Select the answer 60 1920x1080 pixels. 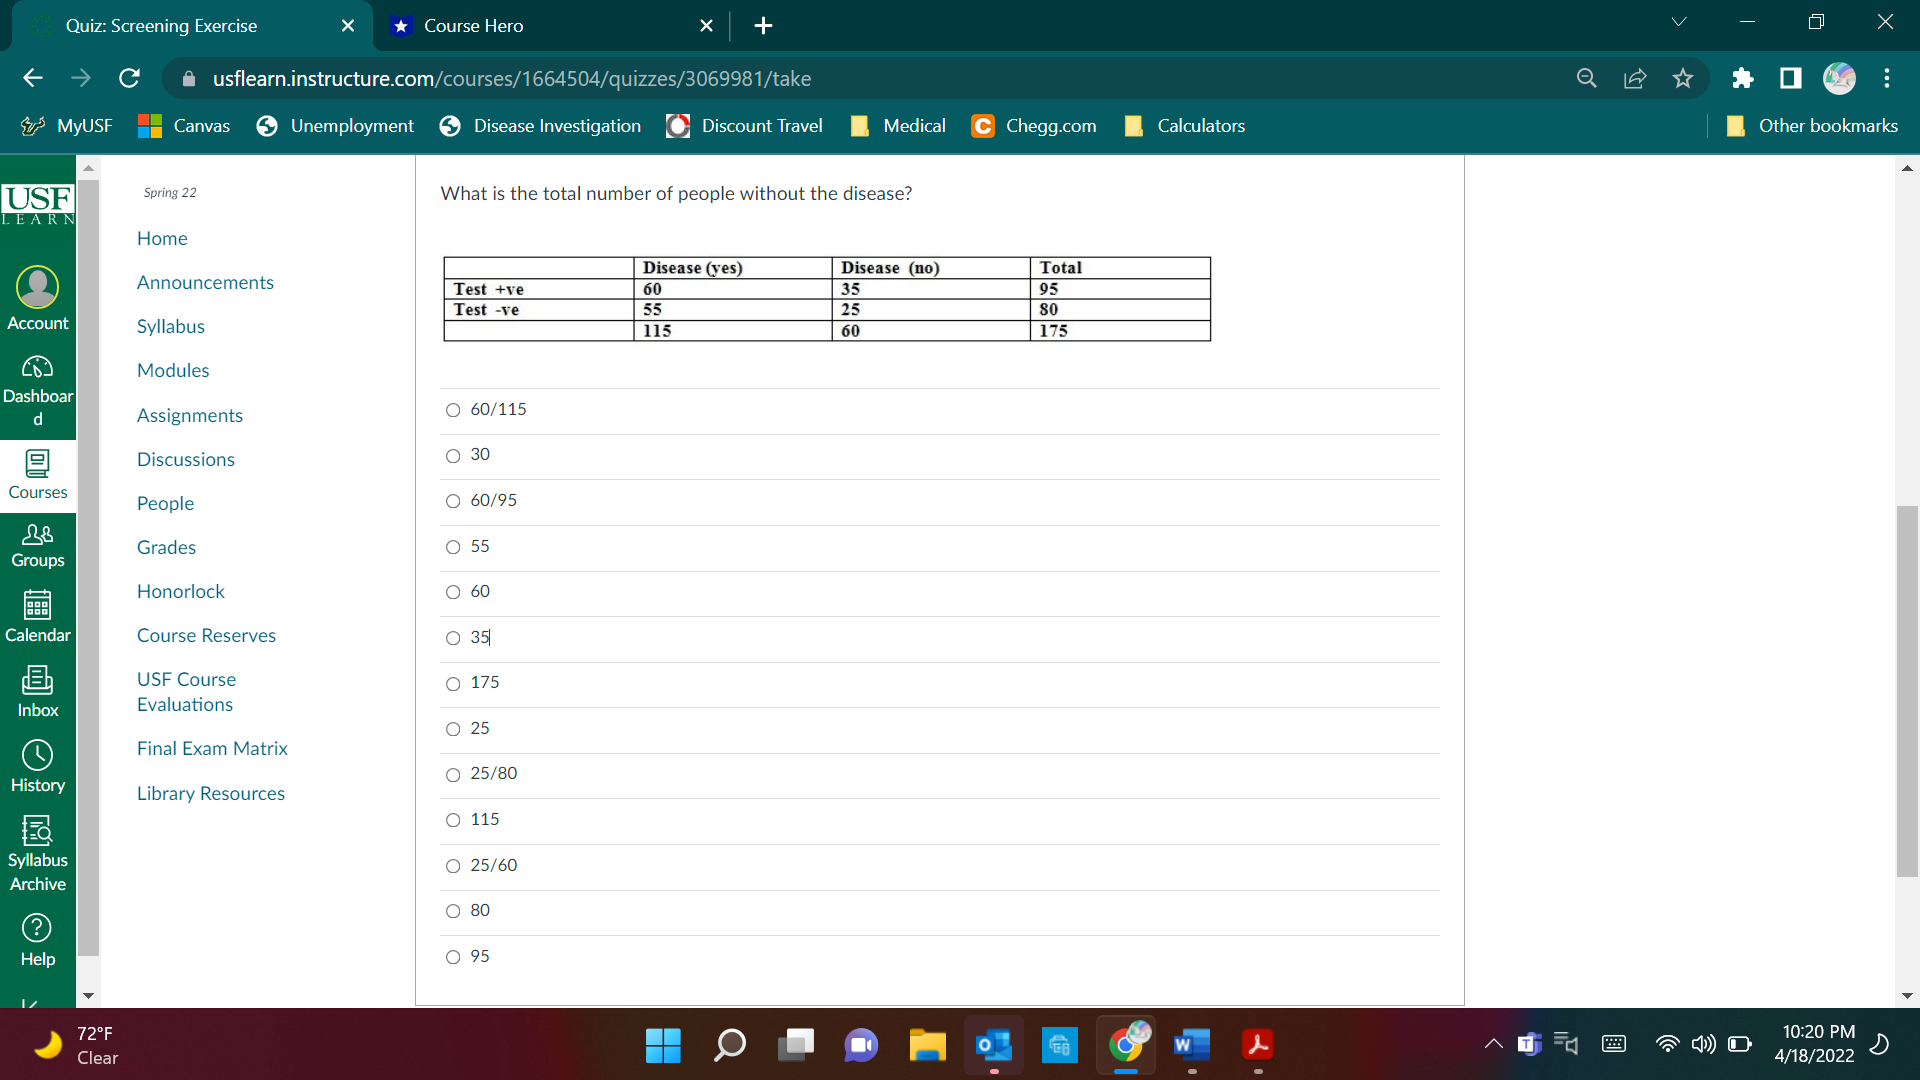[x=453, y=592]
